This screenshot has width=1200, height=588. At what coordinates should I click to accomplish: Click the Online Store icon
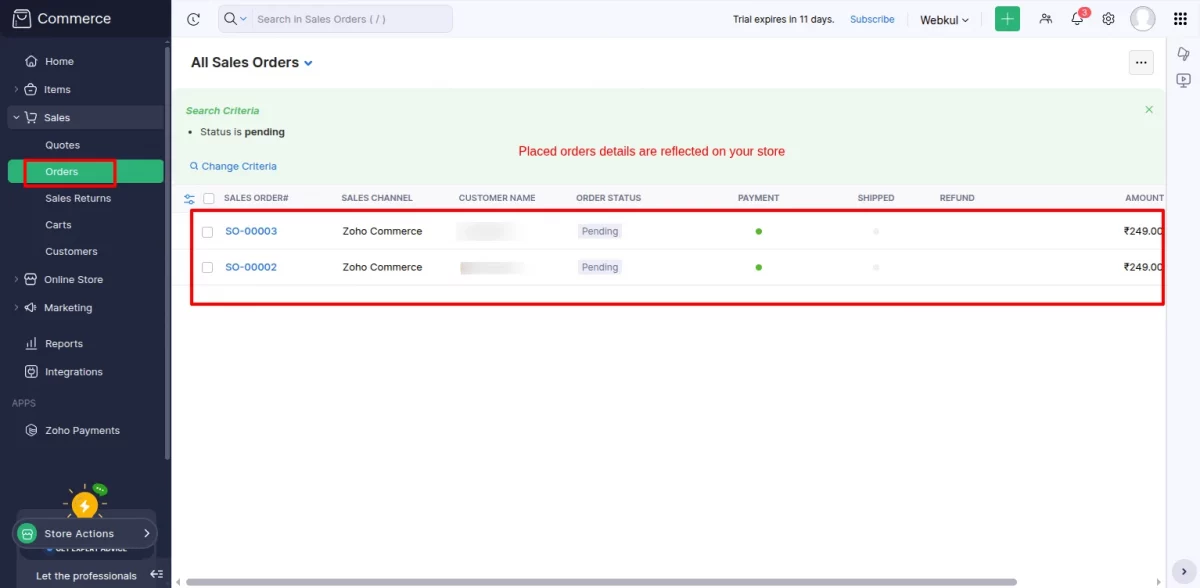point(31,279)
